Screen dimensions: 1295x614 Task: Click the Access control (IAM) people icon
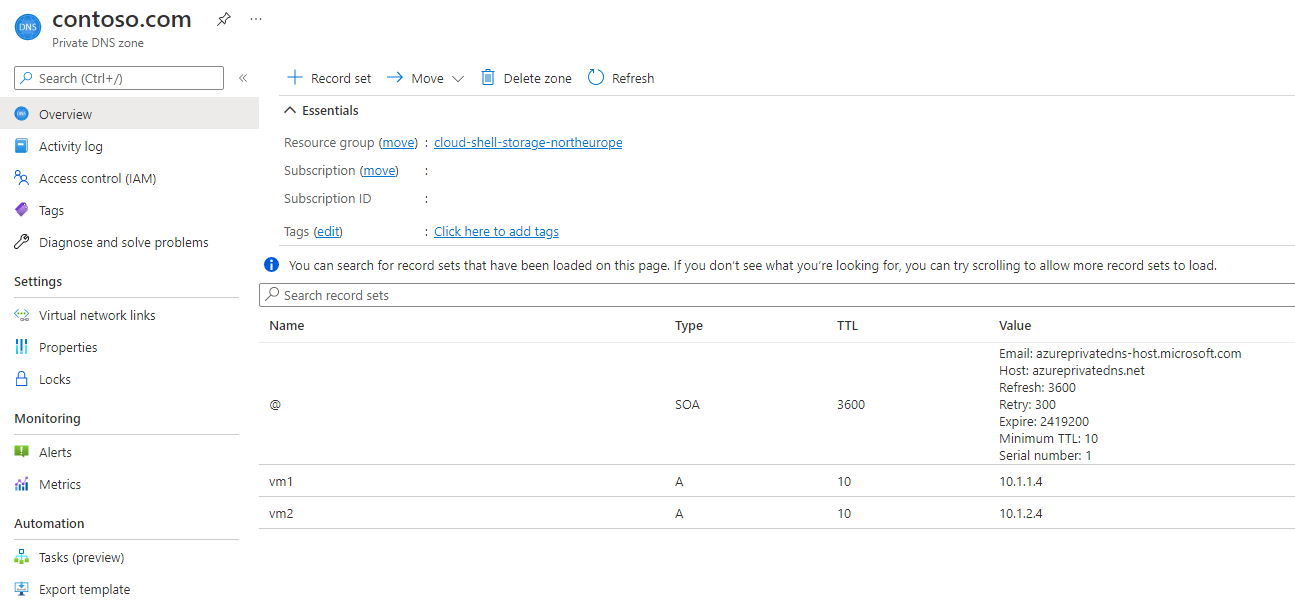point(21,178)
